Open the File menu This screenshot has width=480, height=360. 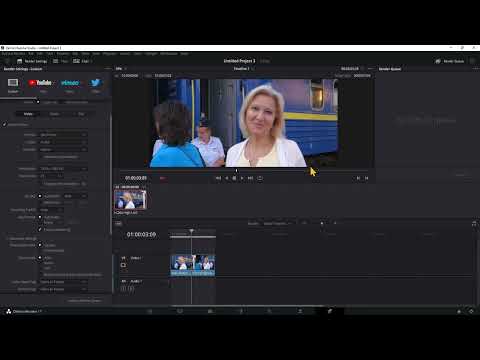click(31, 54)
